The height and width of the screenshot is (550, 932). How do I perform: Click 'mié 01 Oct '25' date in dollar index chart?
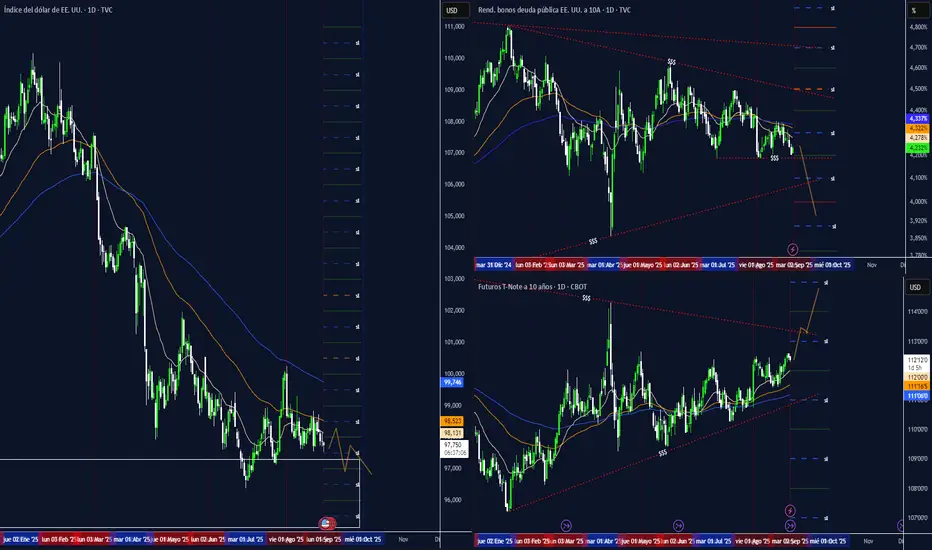(x=363, y=539)
